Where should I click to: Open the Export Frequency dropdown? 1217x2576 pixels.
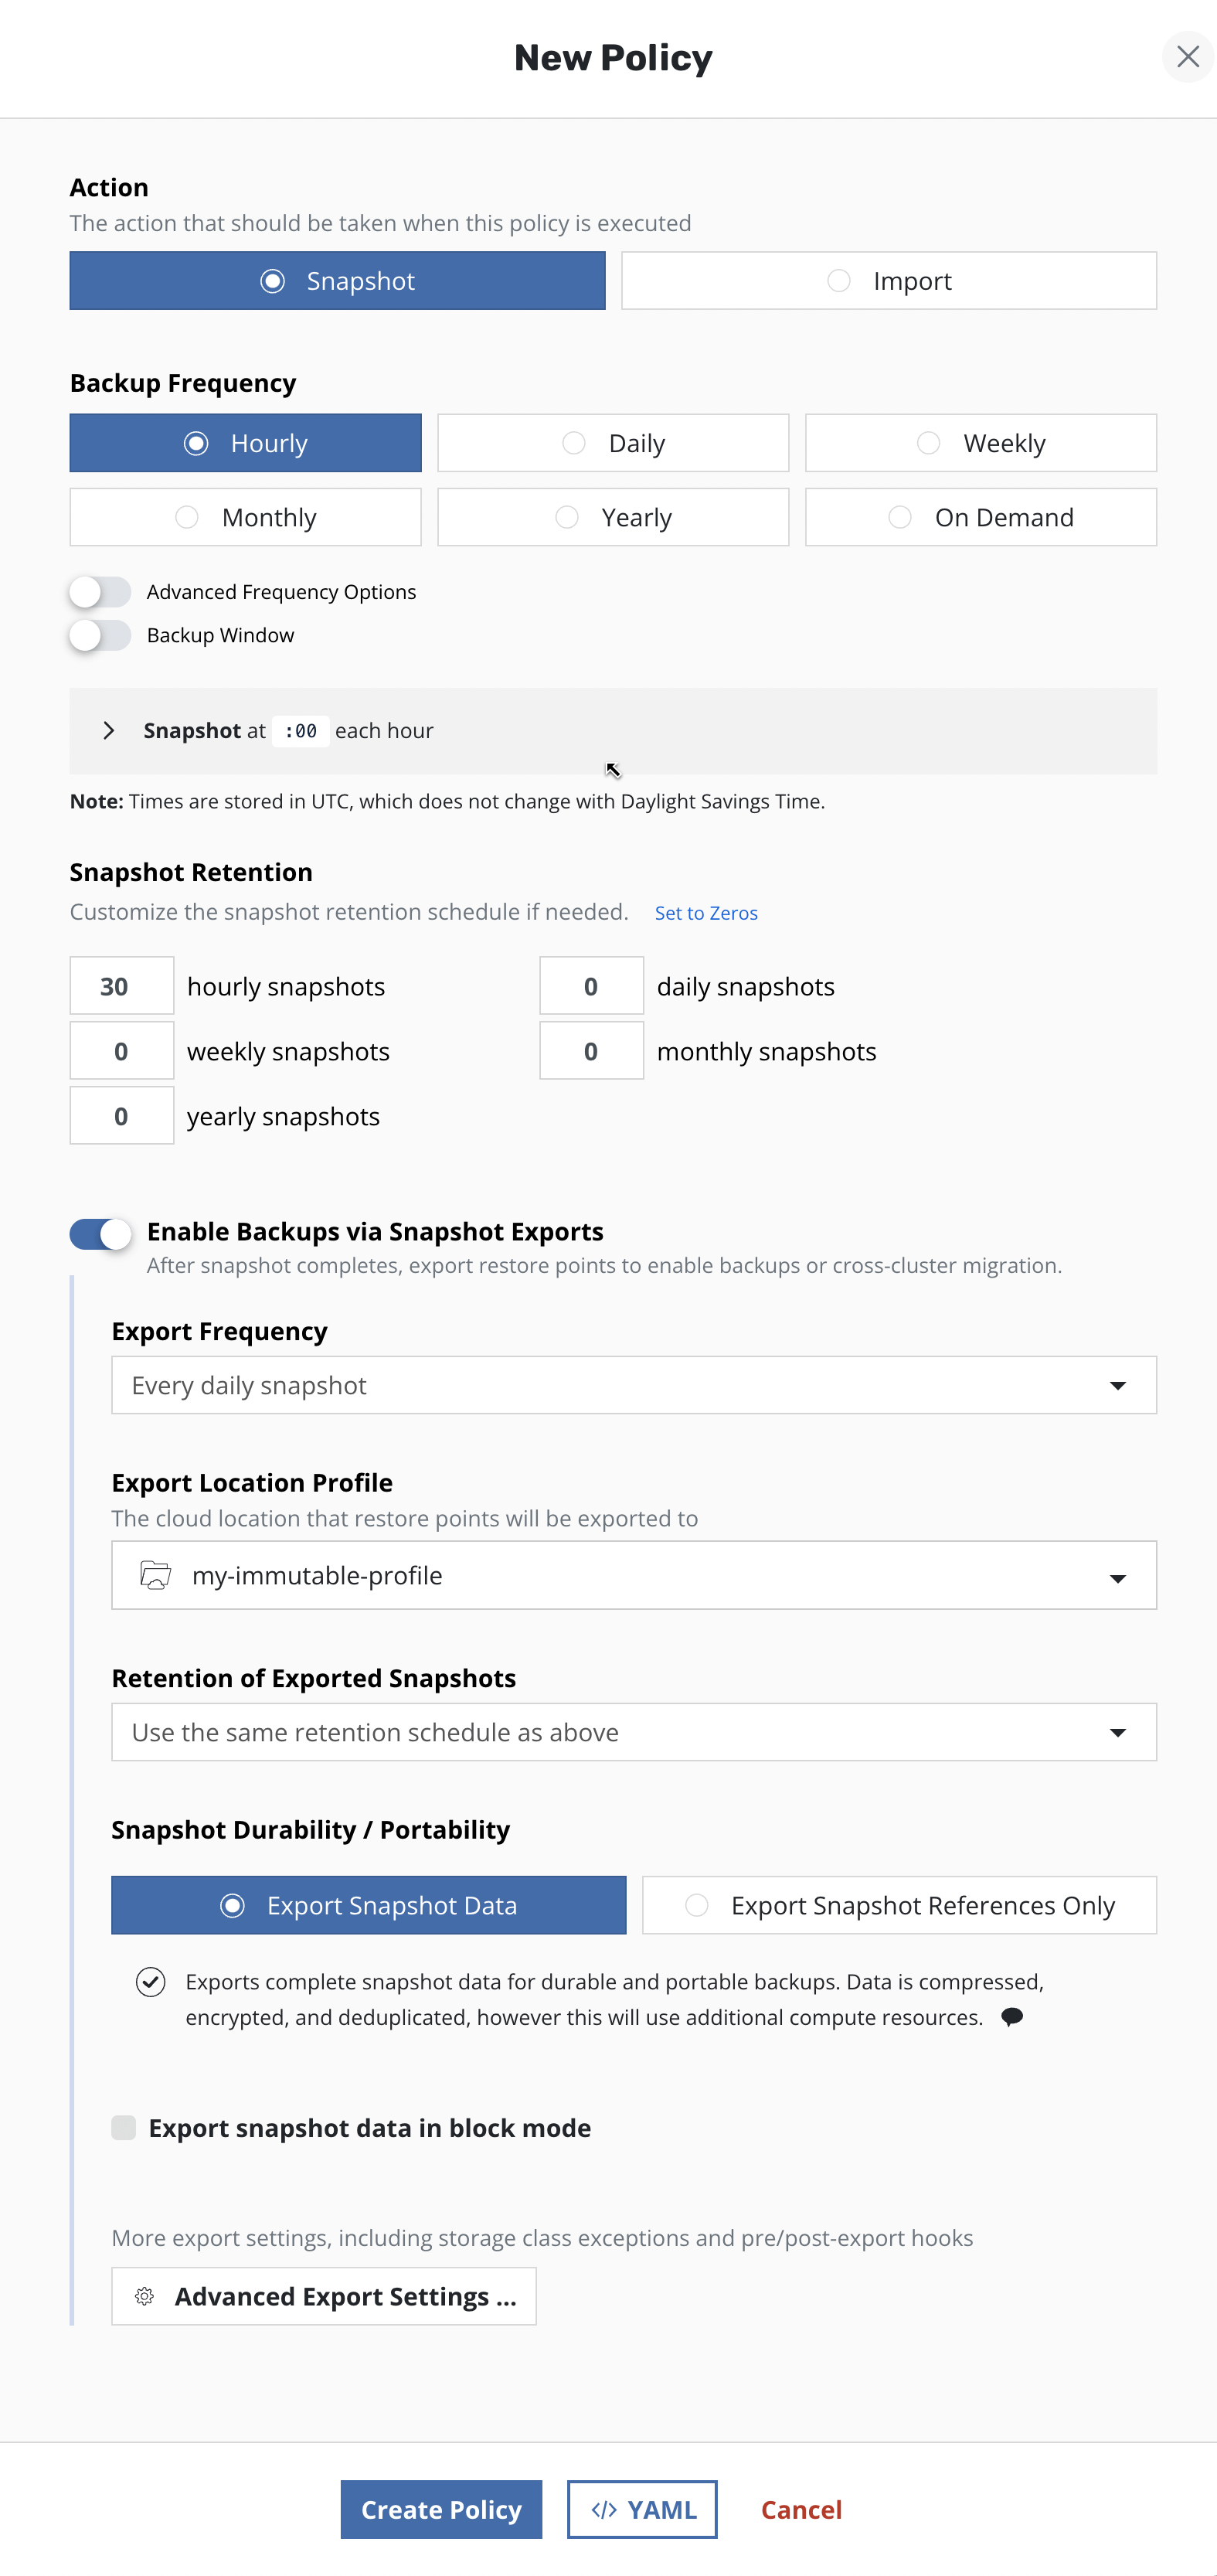pos(633,1385)
